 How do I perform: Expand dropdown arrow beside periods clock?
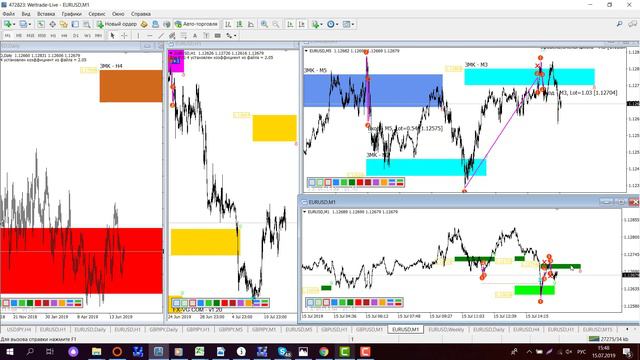(x=337, y=24)
